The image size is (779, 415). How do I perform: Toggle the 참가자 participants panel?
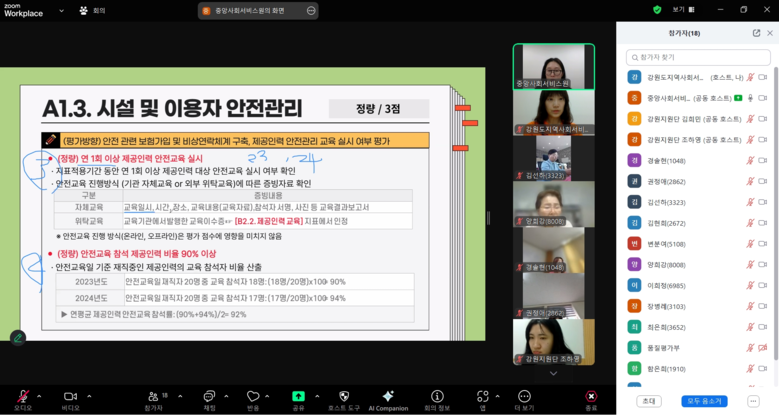point(153,396)
